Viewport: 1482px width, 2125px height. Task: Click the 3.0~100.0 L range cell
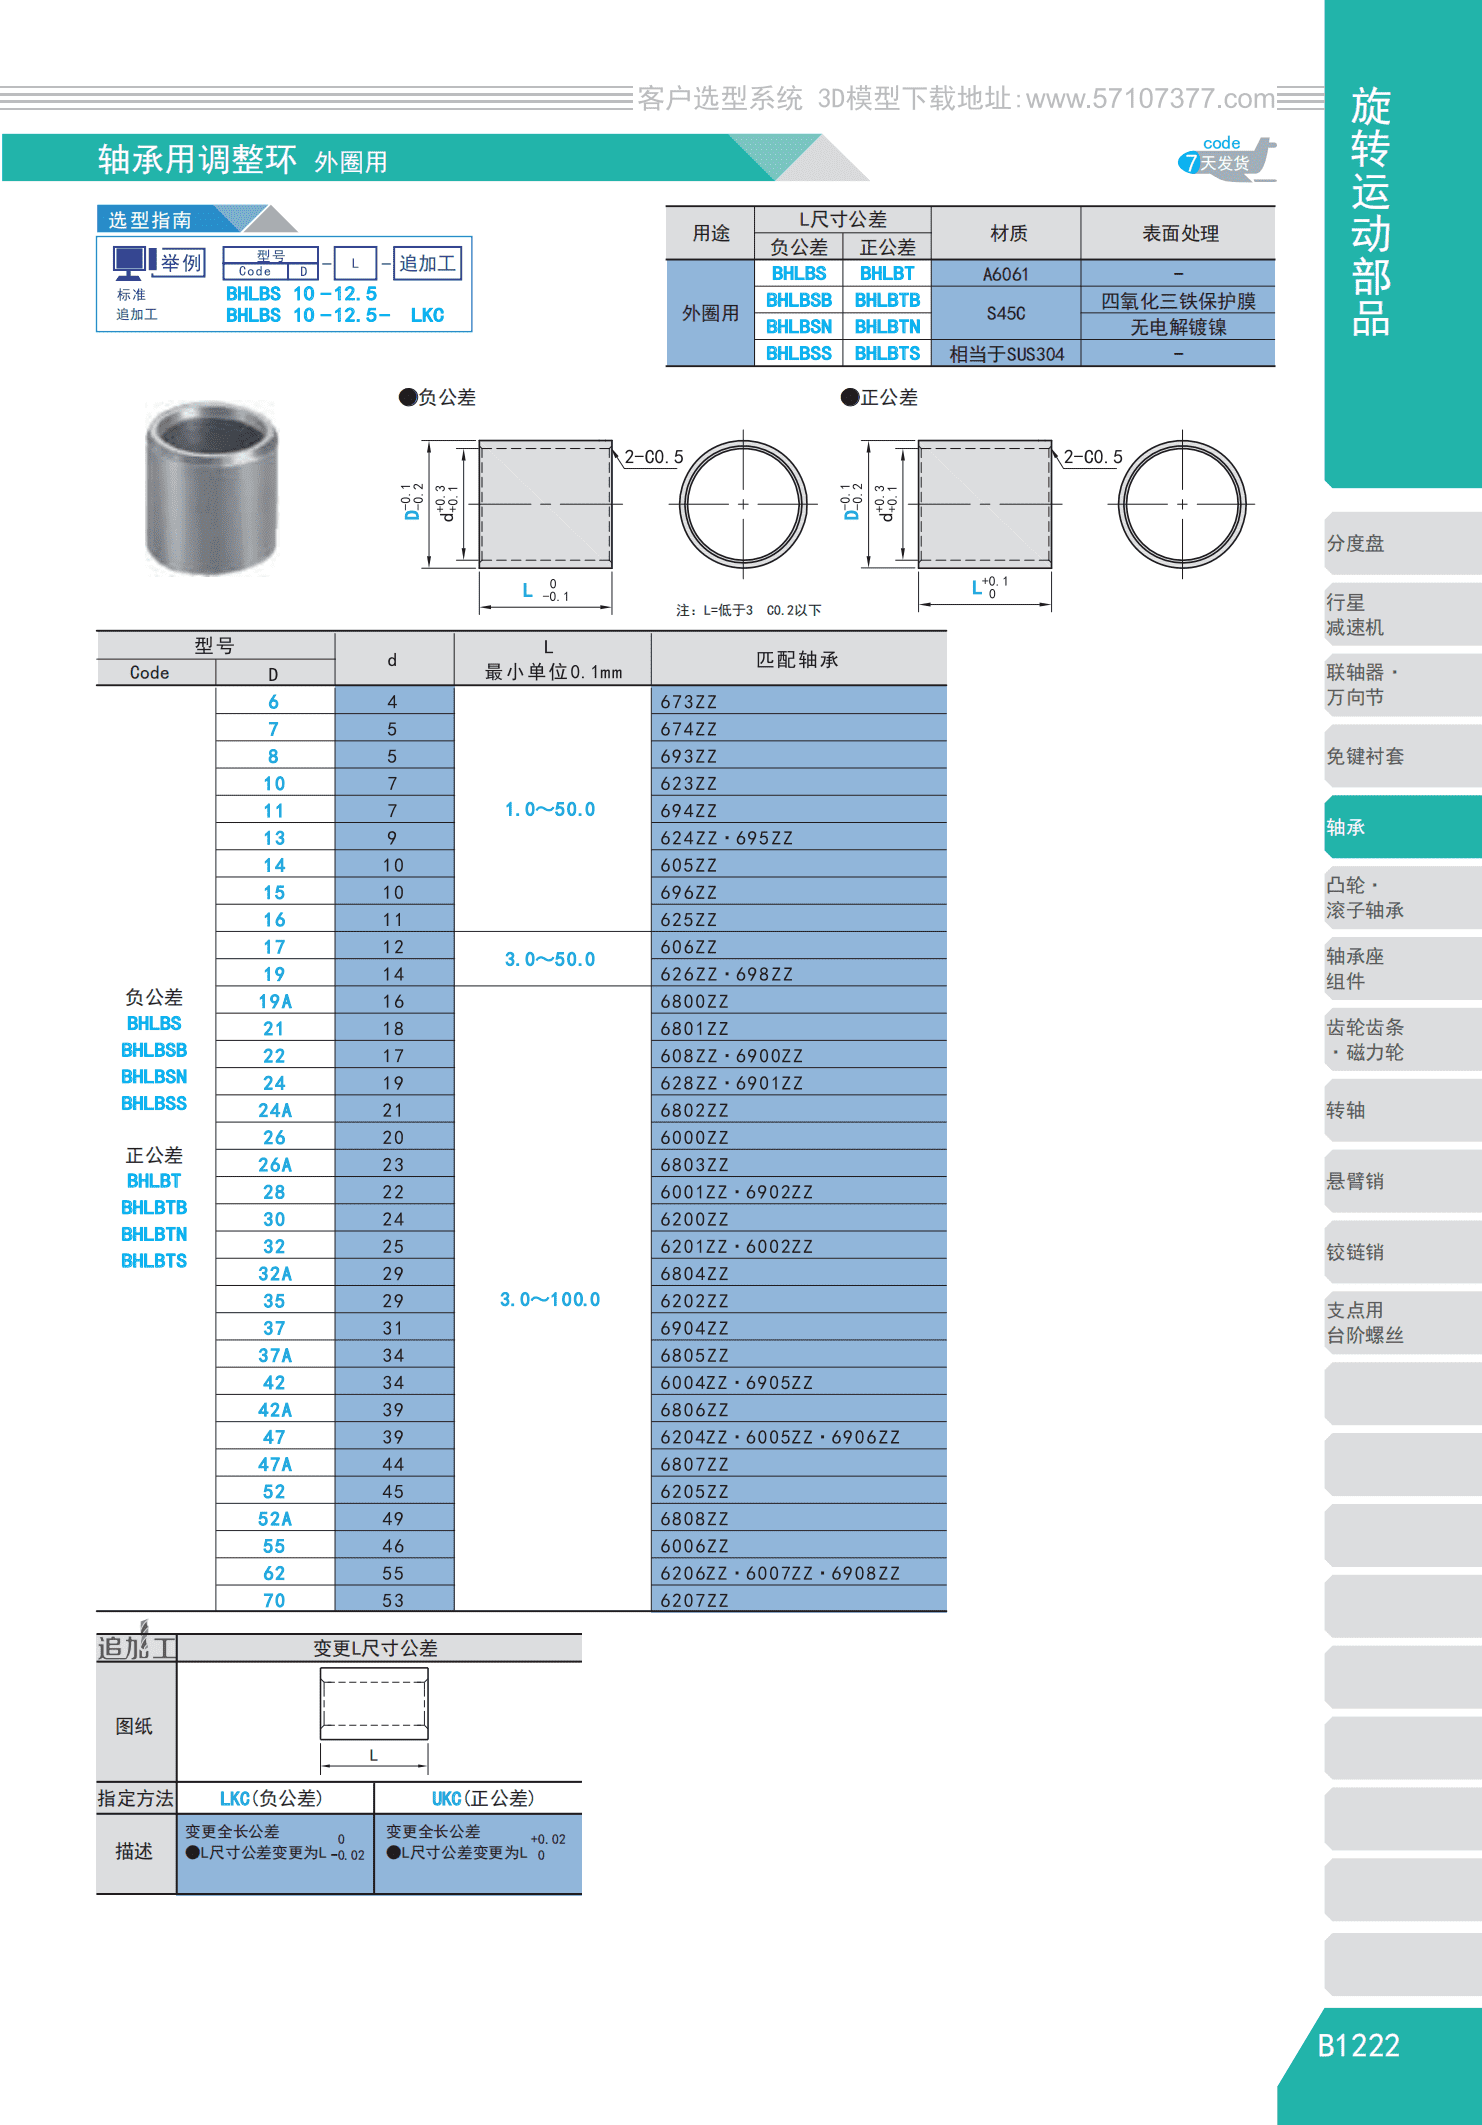(551, 1299)
